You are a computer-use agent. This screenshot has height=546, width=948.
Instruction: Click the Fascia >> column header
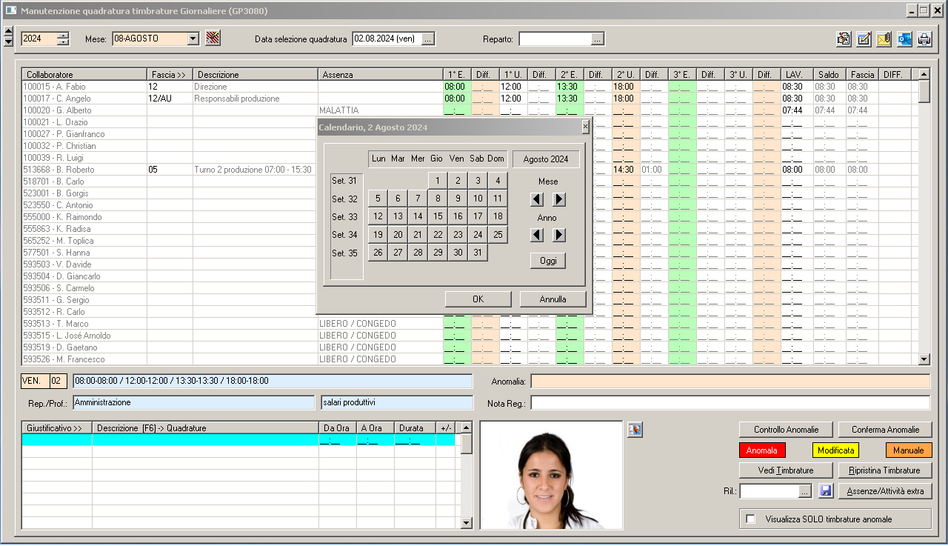(169, 75)
